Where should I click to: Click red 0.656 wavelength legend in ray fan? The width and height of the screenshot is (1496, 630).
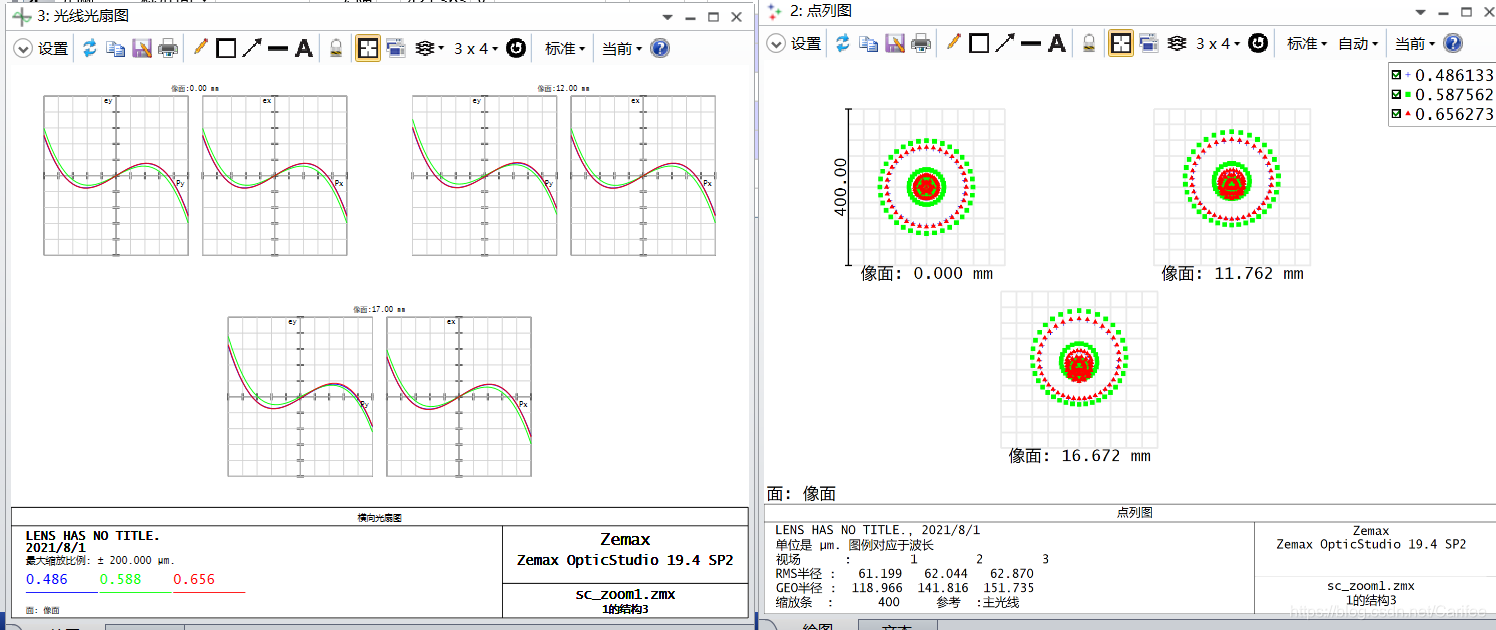coord(194,579)
